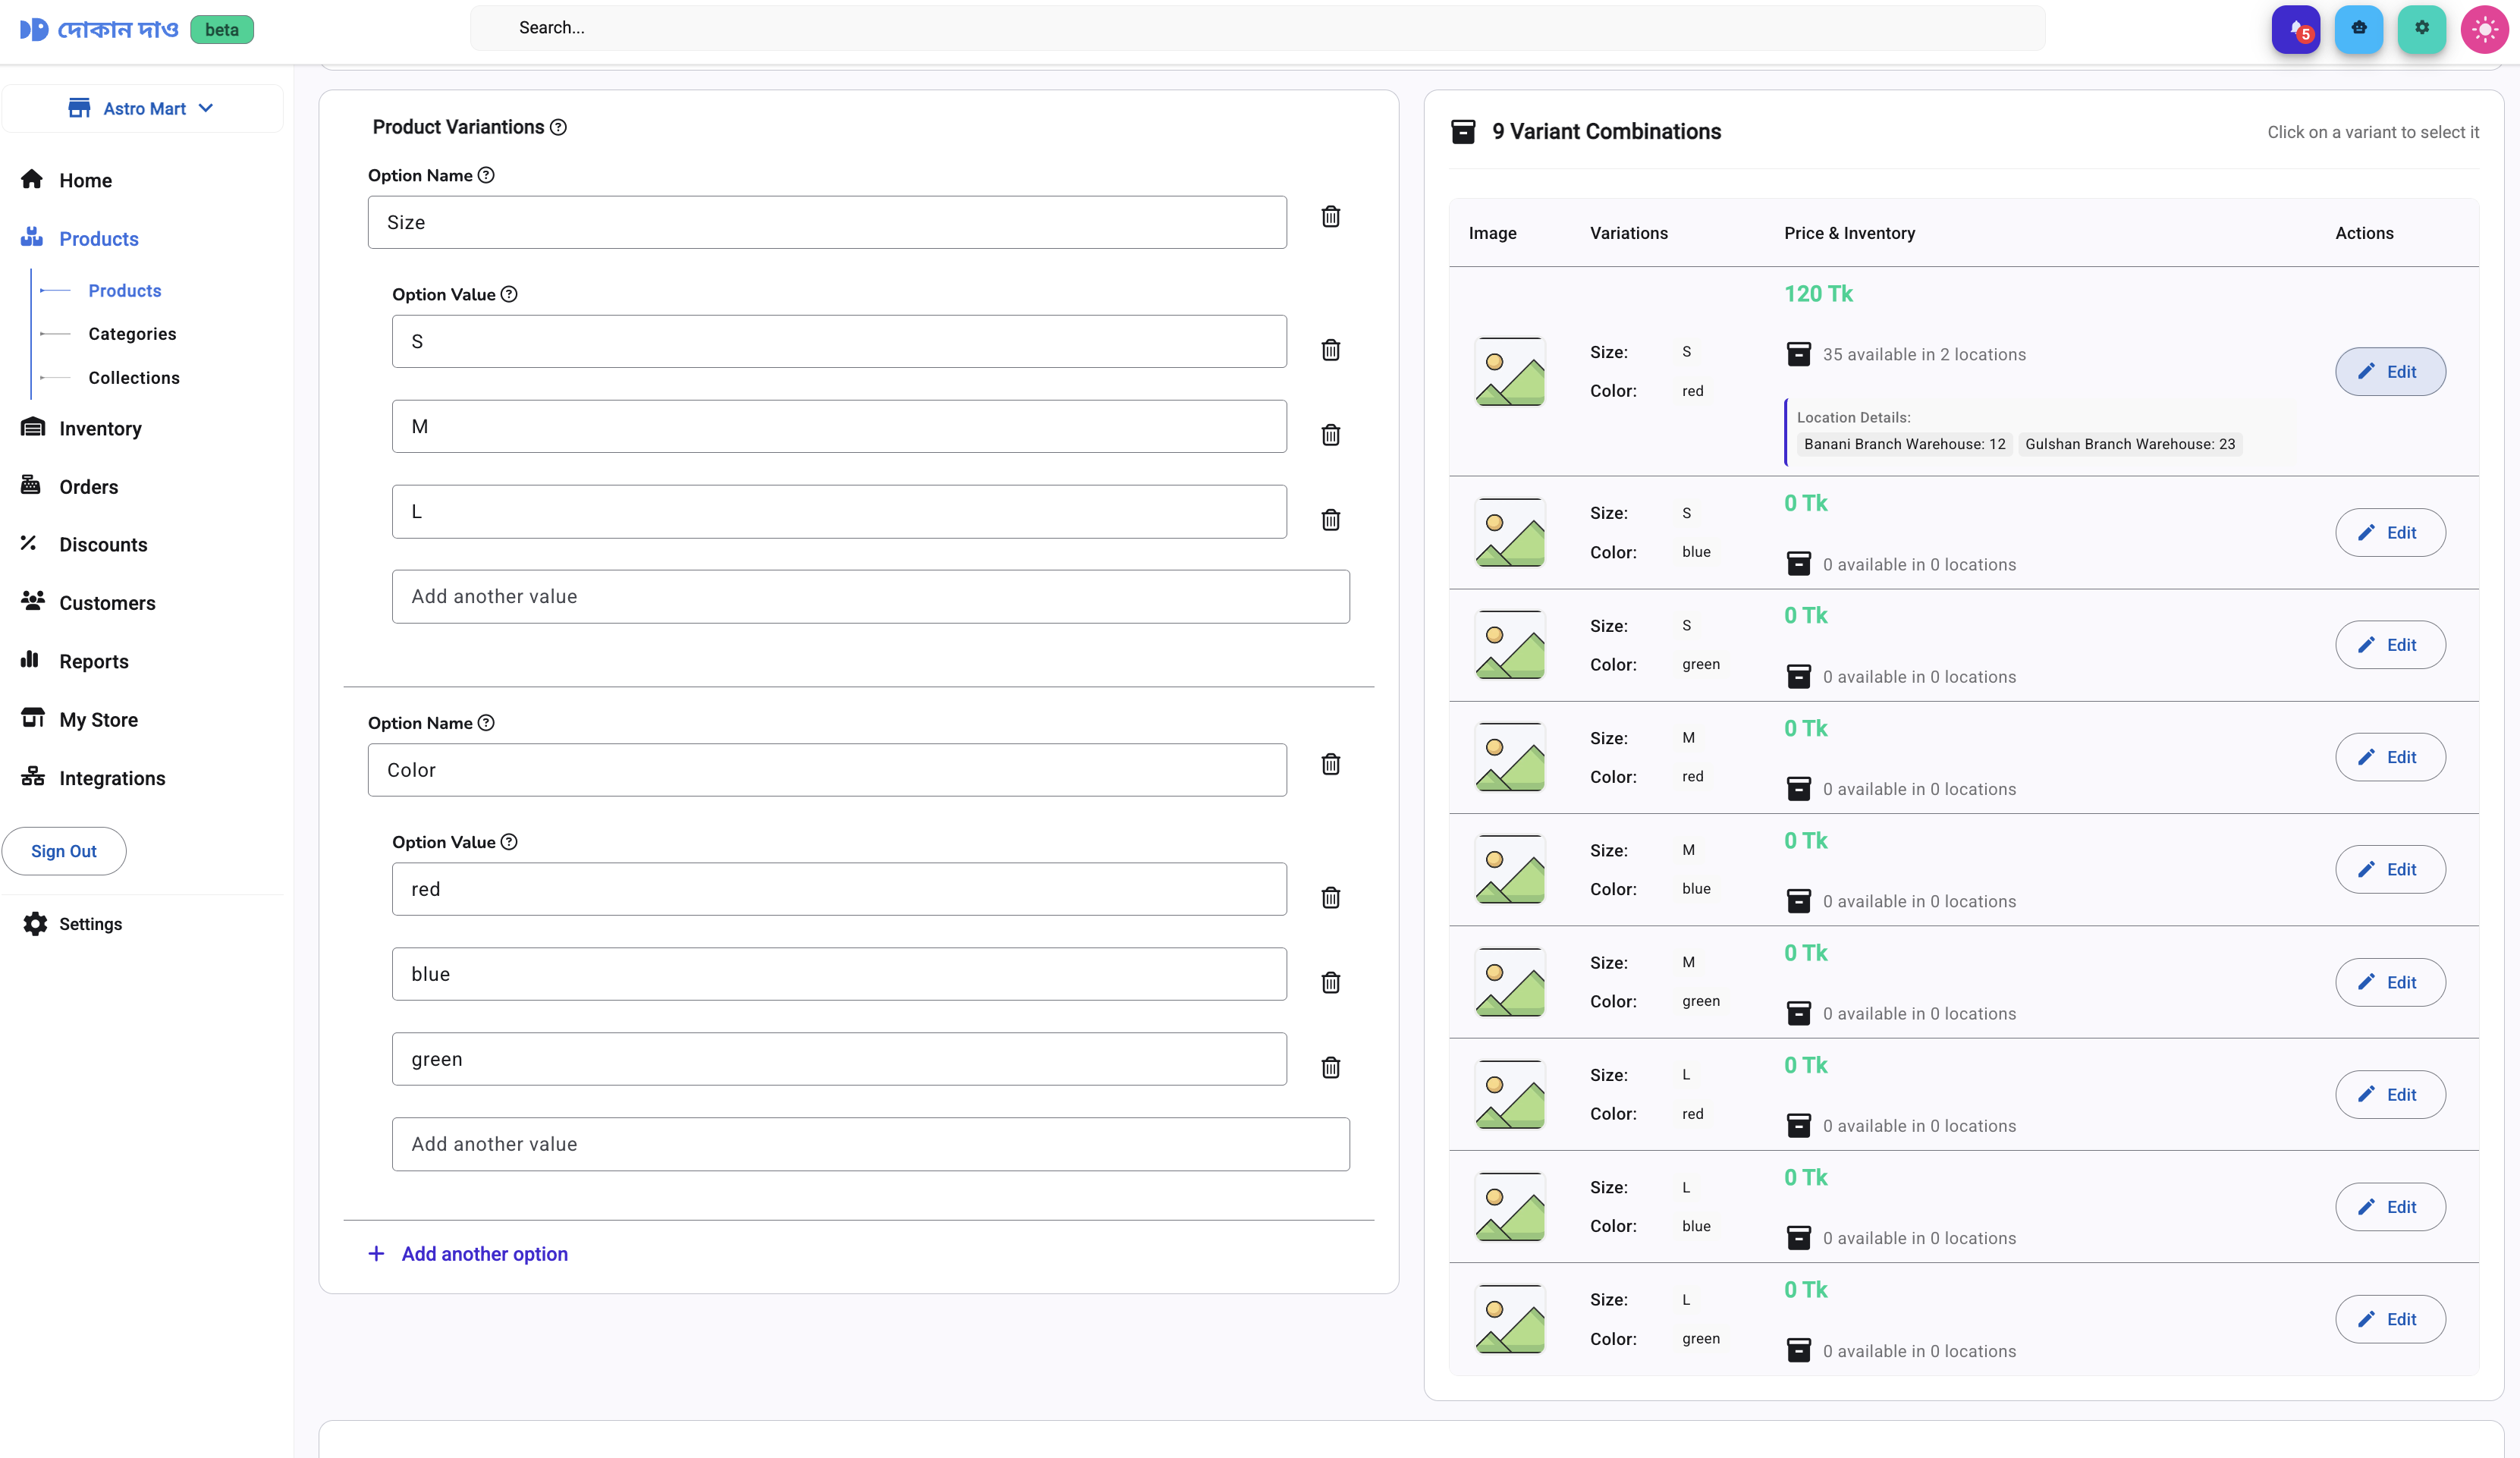Click the Sign Out button
Viewport: 2520px width, 1458px height.
(x=64, y=851)
